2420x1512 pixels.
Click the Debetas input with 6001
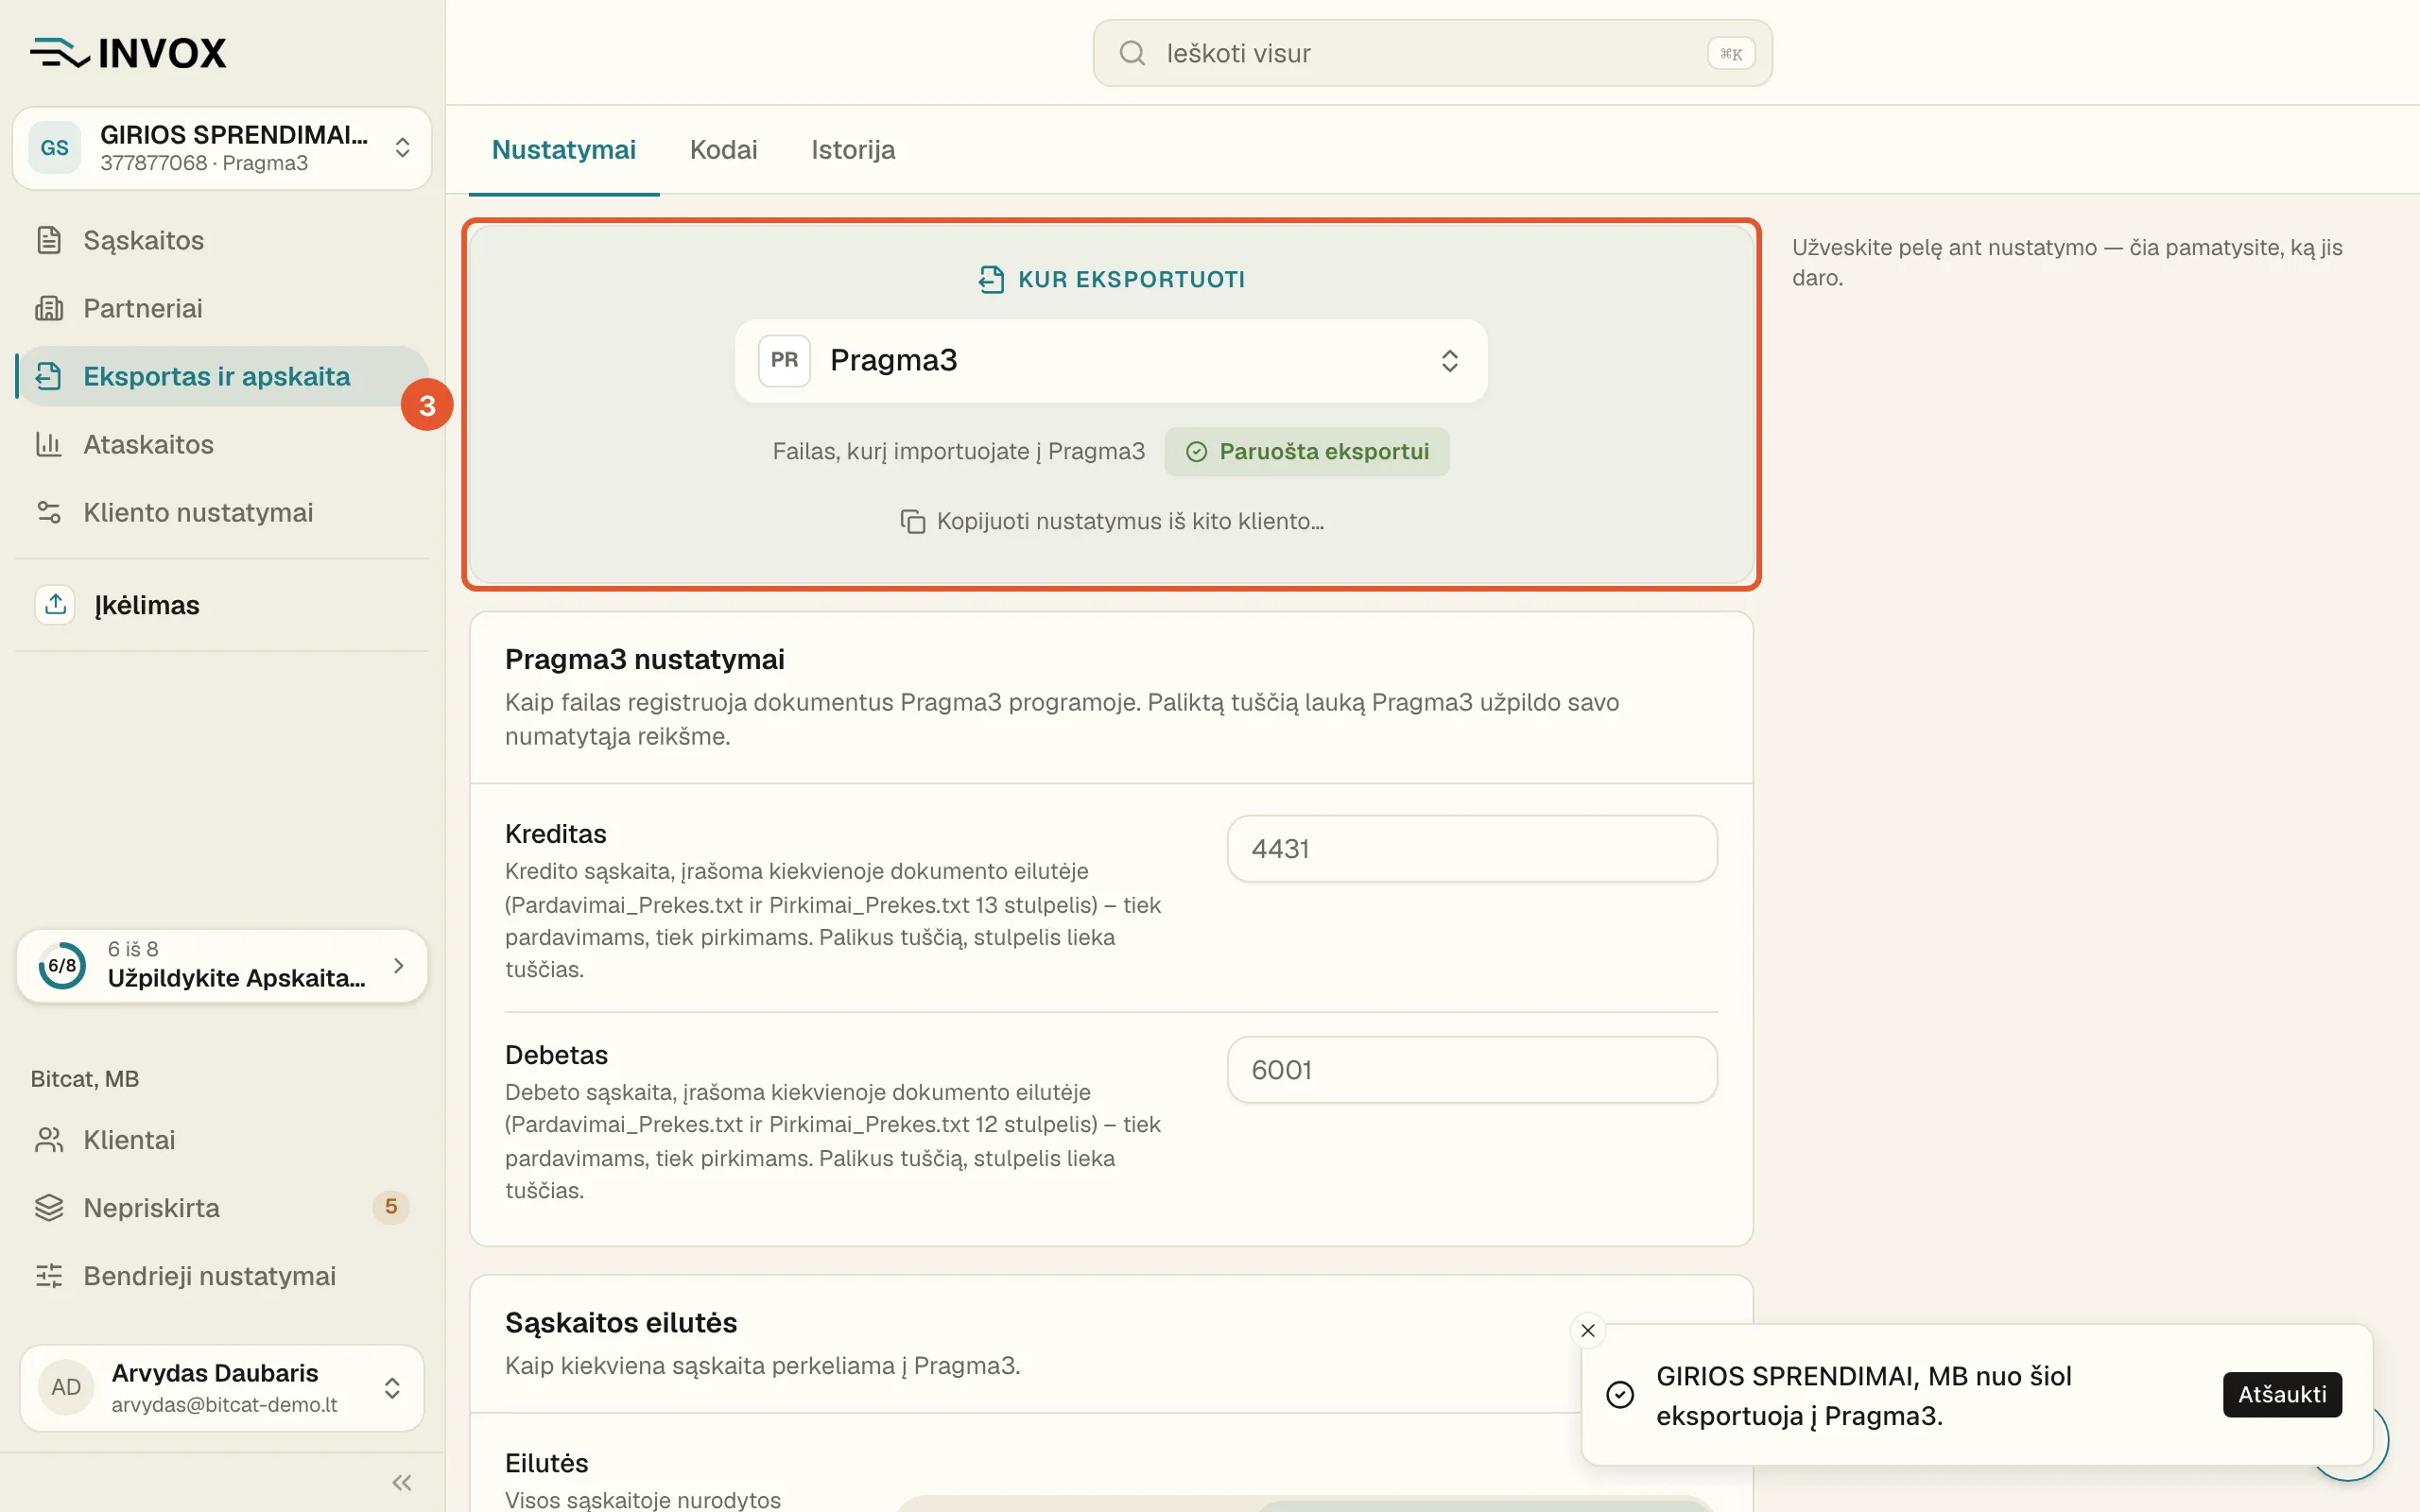tap(1472, 1070)
